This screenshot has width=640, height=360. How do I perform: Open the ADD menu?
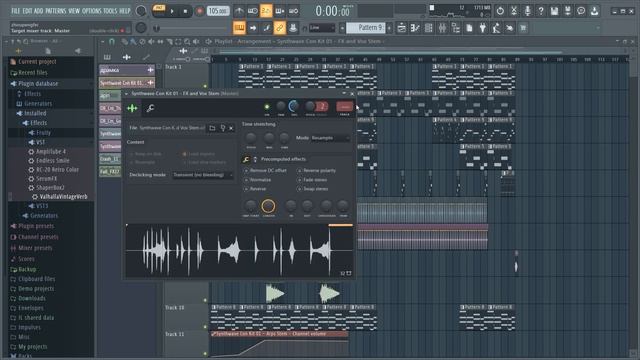click(x=38, y=11)
